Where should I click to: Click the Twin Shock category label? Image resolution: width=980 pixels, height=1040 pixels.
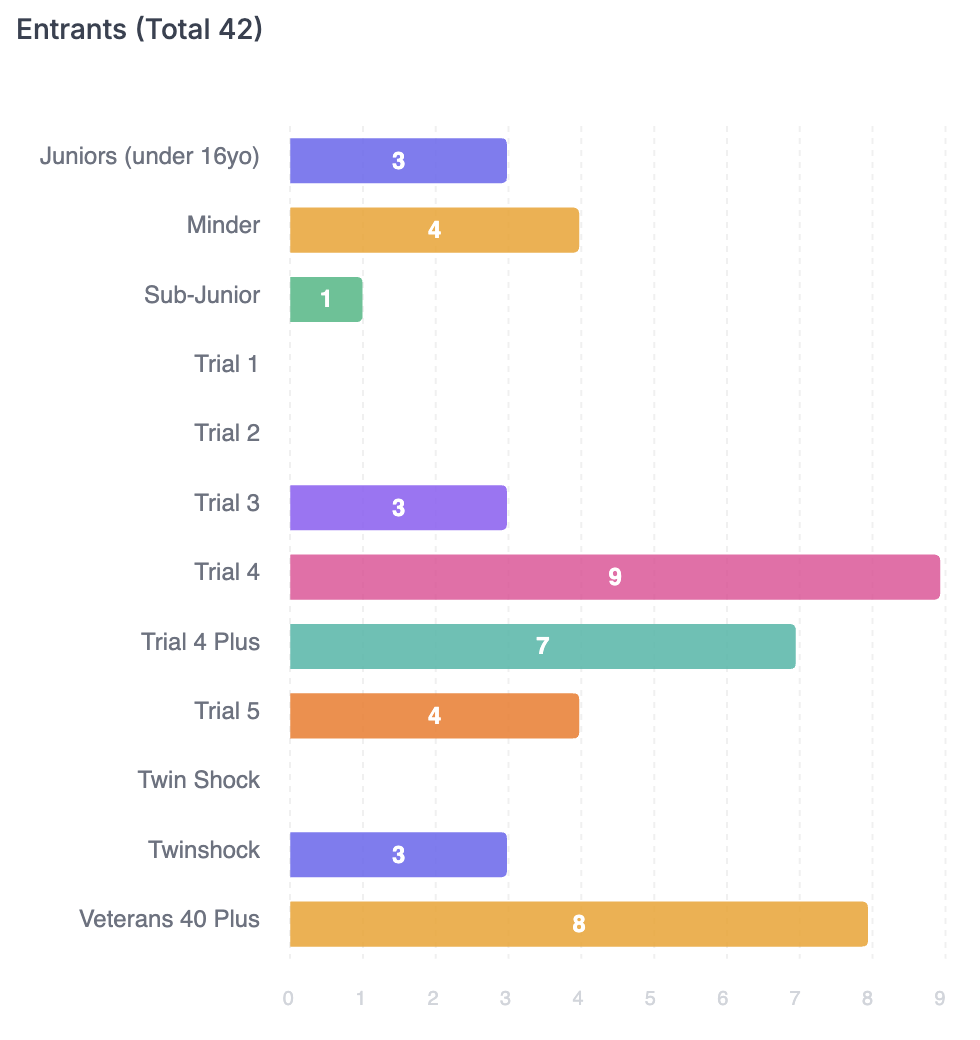199,780
